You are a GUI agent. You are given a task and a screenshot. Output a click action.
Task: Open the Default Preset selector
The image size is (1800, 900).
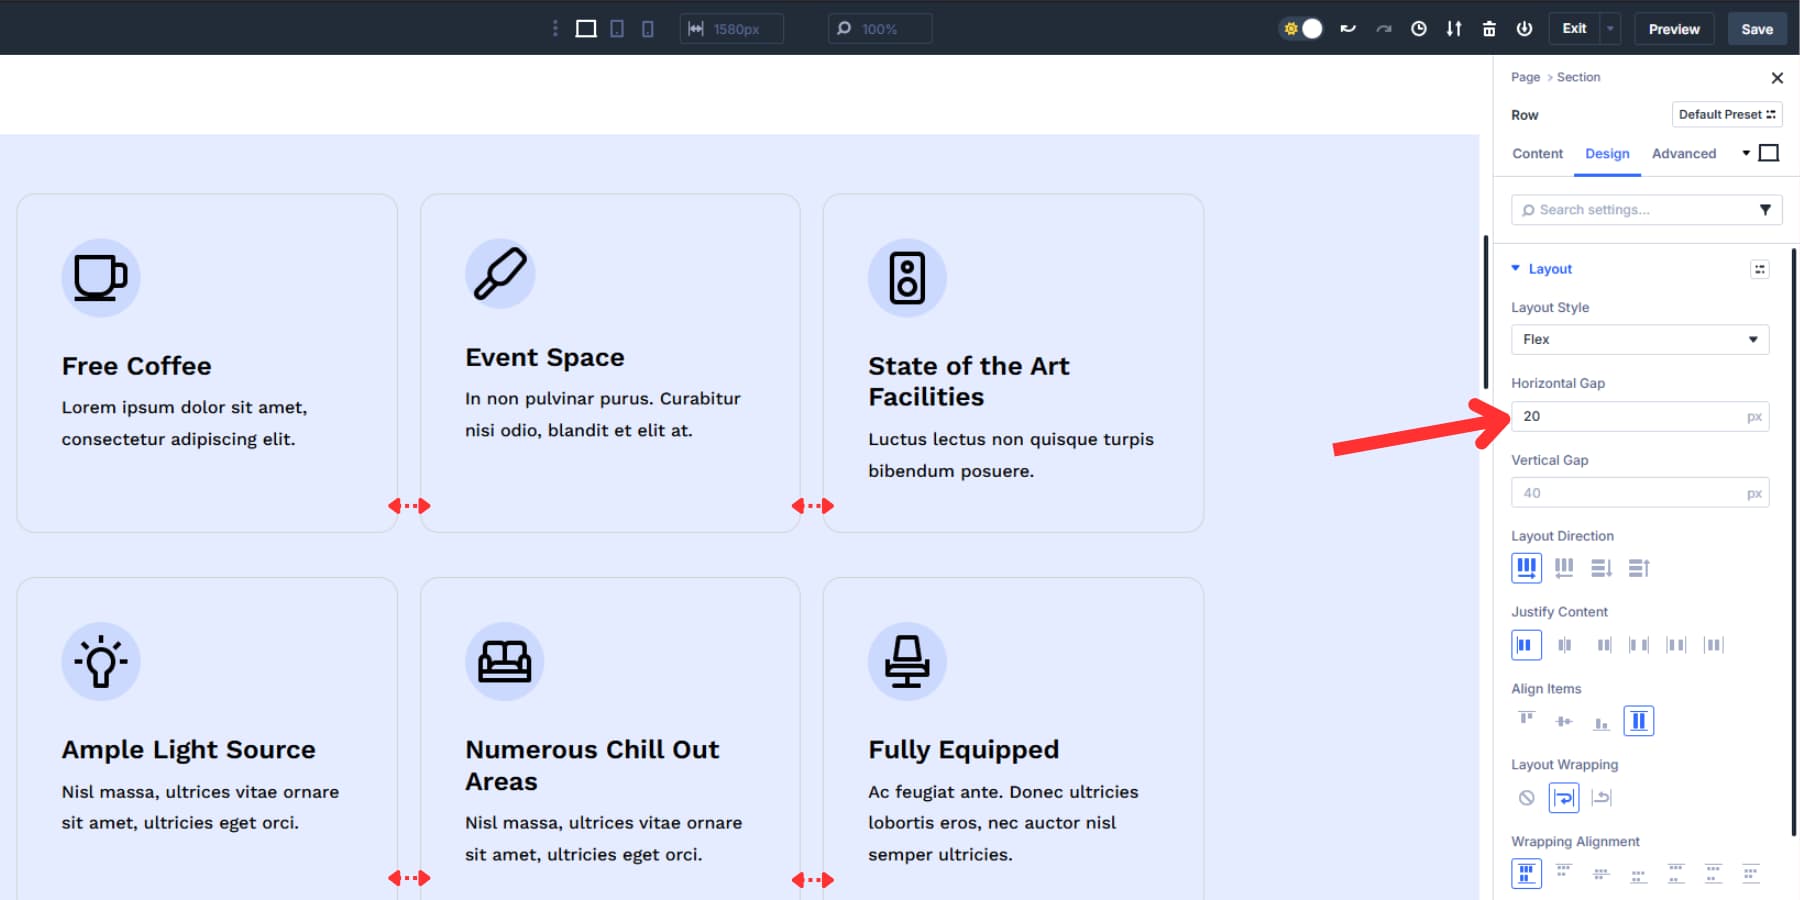[1726, 115]
